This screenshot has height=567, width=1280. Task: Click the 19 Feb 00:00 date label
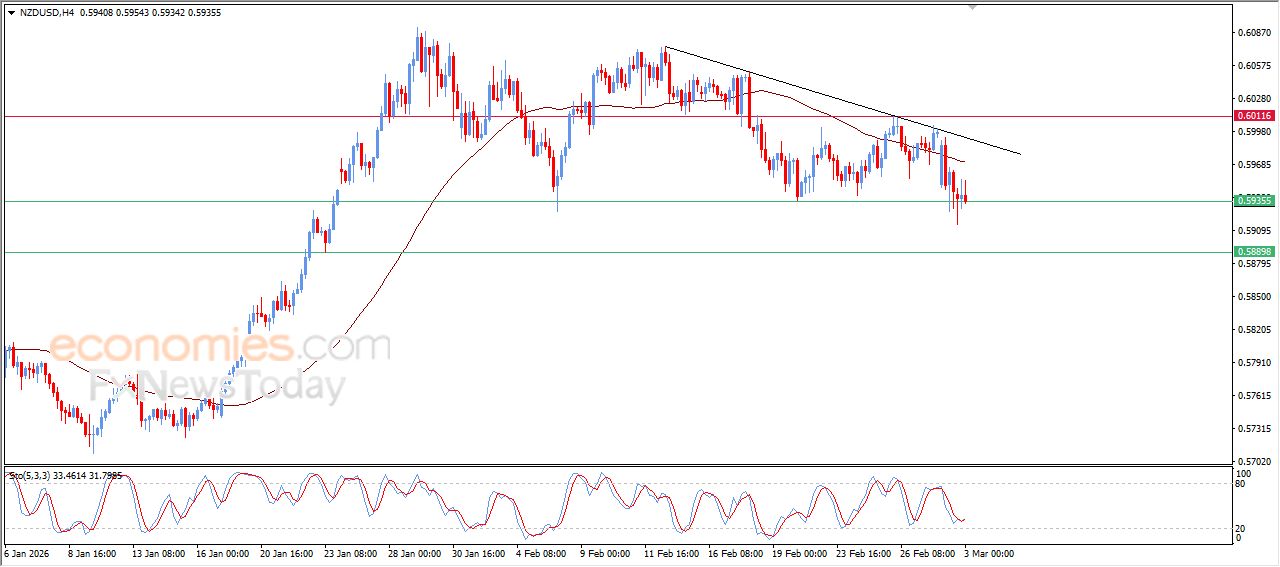[x=799, y=552]
